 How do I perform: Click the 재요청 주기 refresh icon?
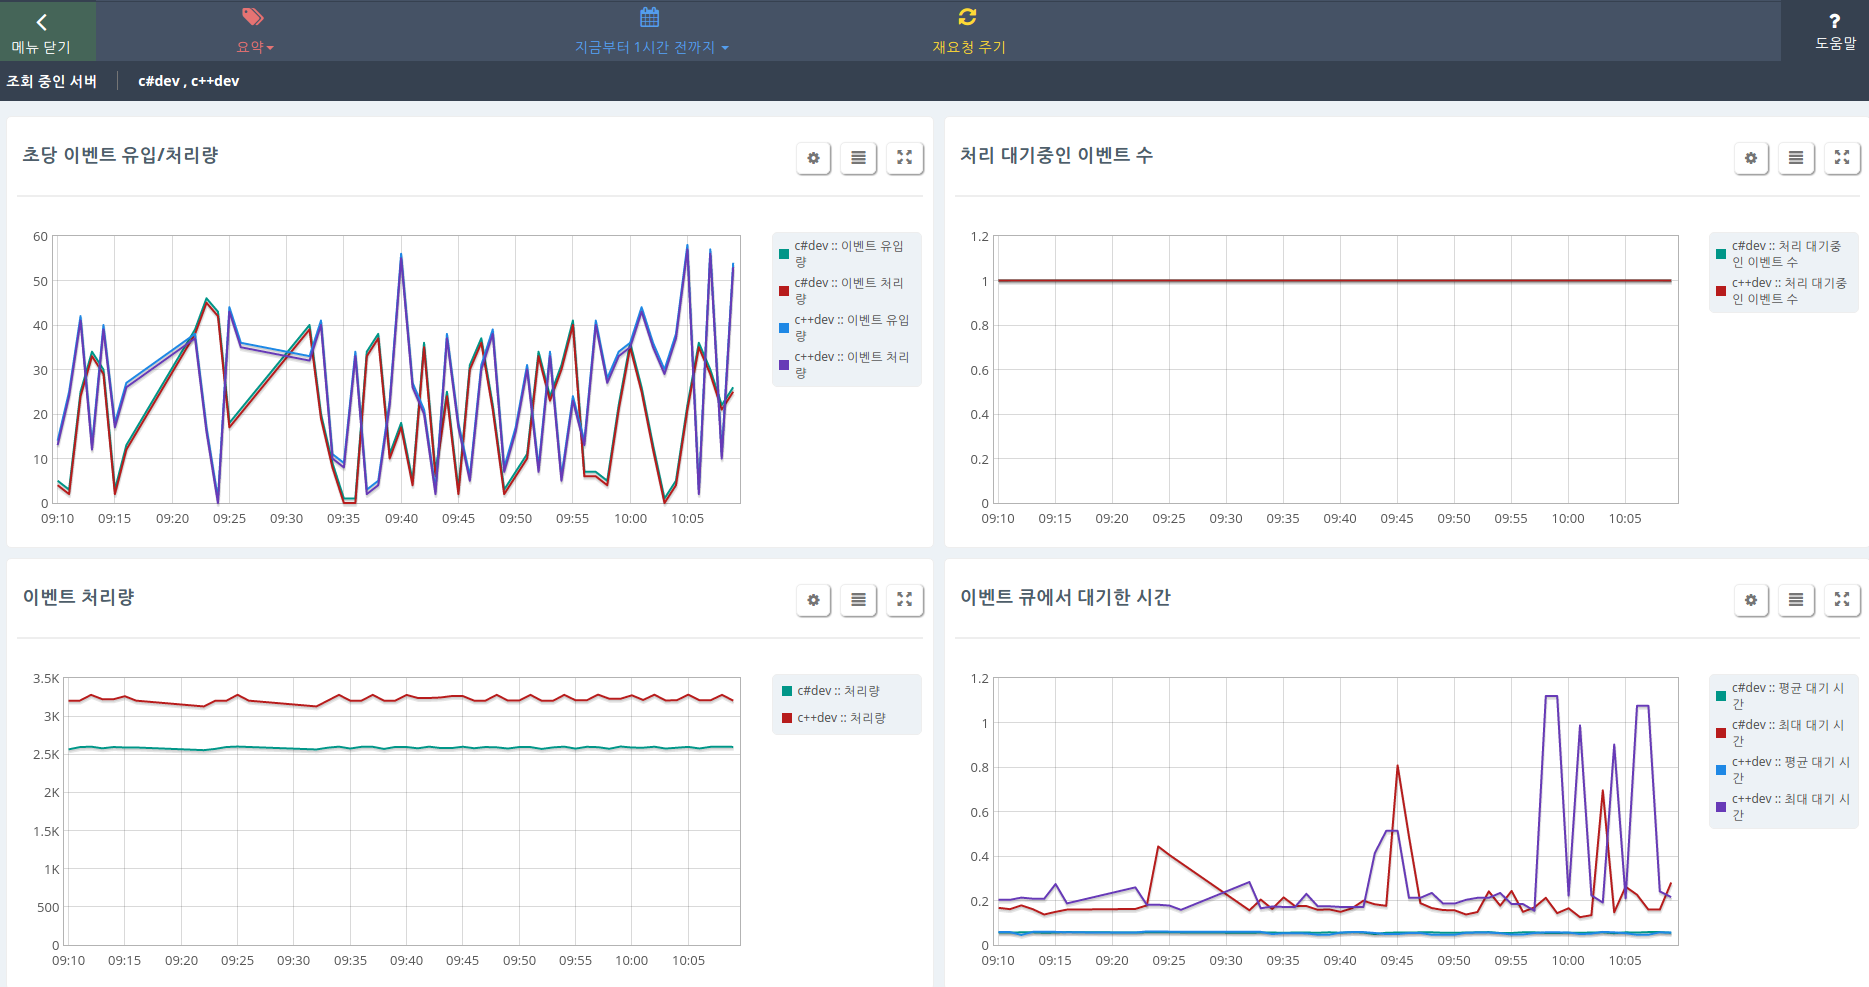[x=967, y=17]
